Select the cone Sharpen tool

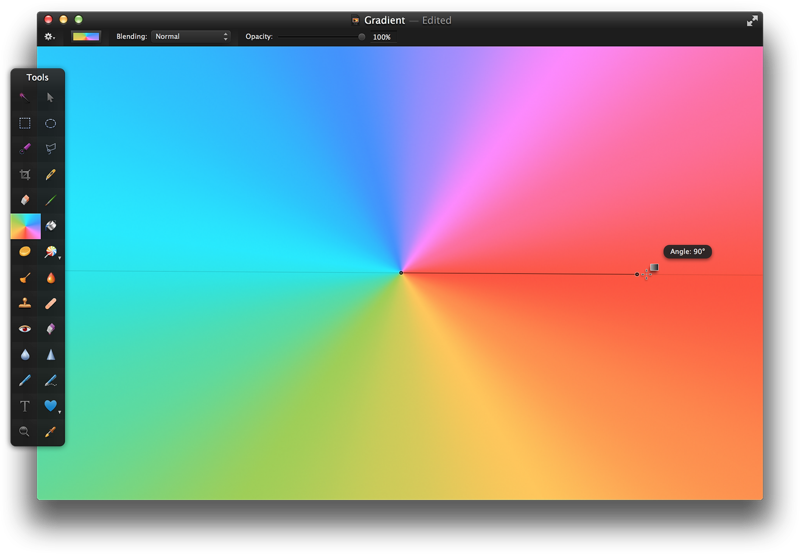tap(51, 355)
